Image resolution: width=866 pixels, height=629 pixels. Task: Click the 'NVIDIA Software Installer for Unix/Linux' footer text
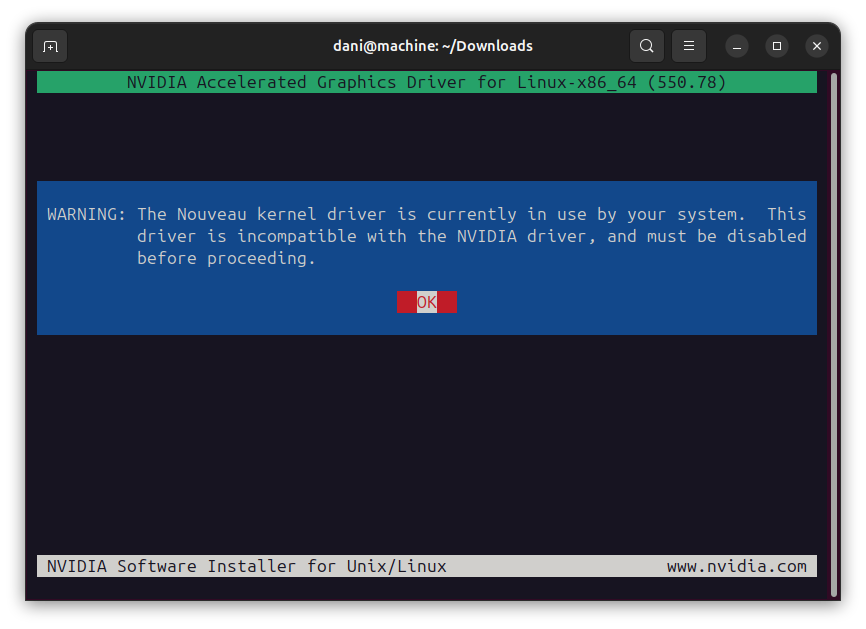click(246, 566)
